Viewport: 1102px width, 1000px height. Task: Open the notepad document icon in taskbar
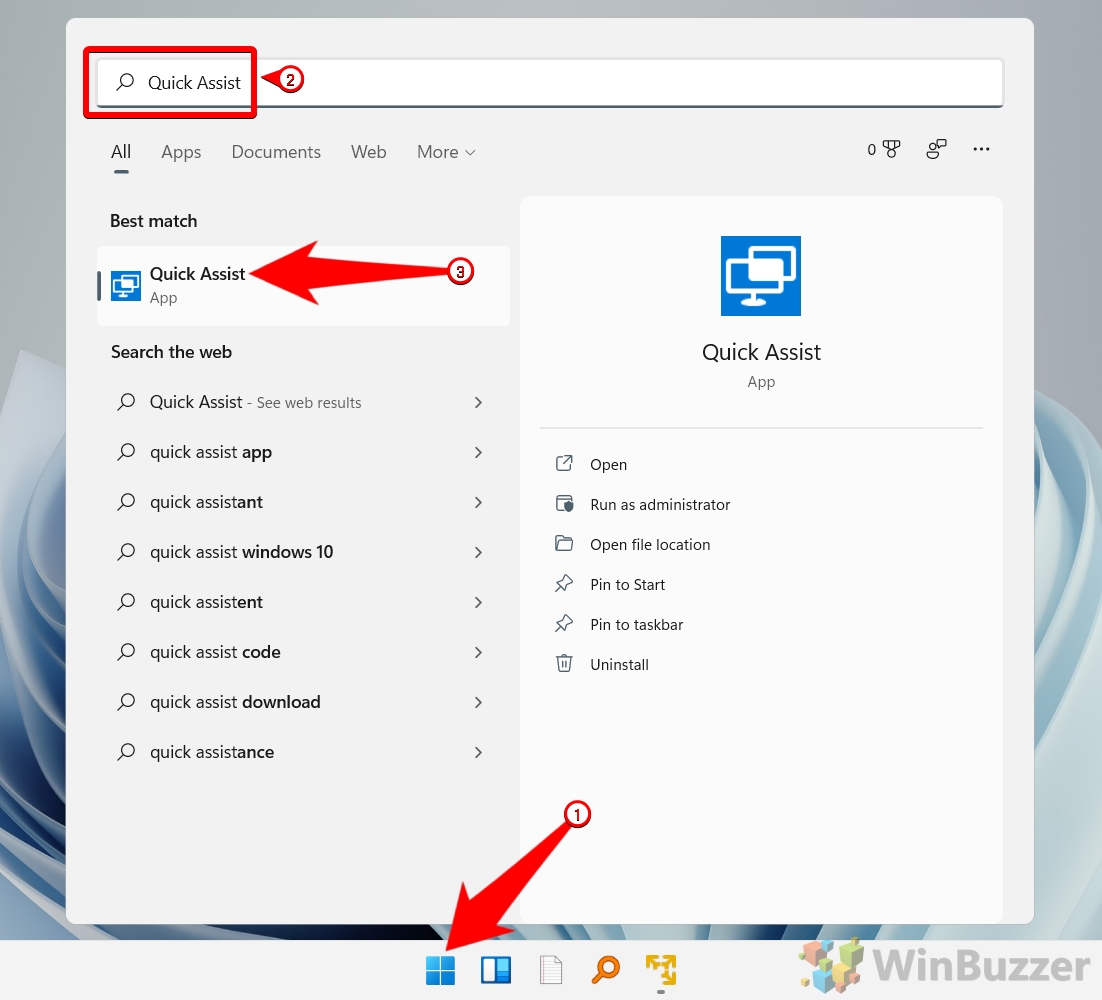pos(551,970)
